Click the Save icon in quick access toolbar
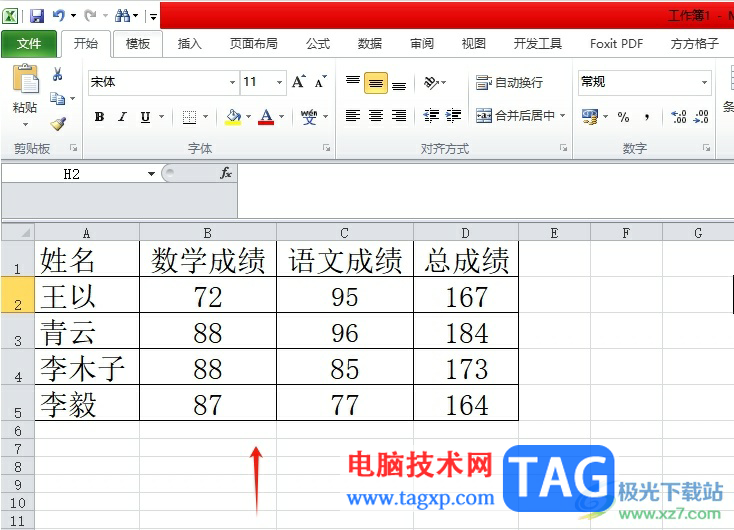This screenshot has width=734, height=530. pos(37,16)
